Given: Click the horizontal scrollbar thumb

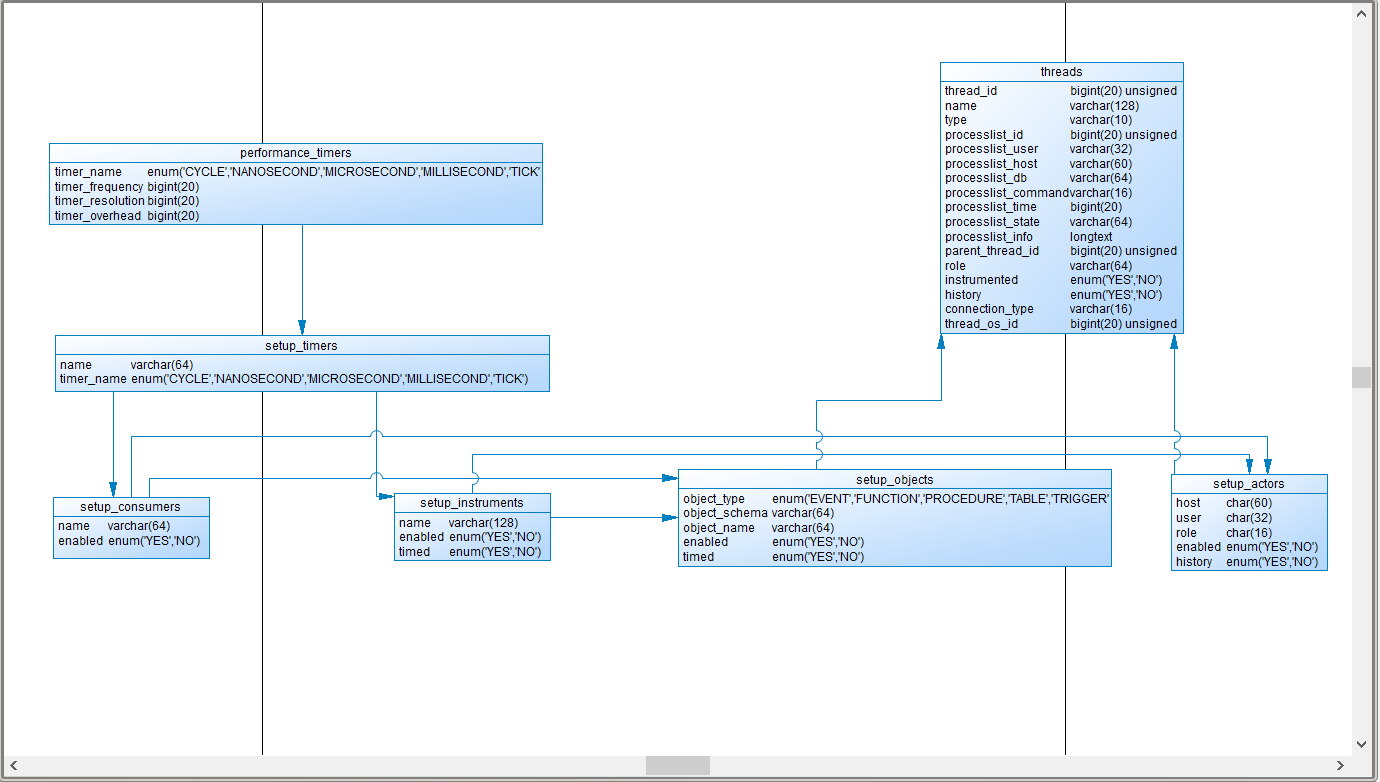Looking at the screenshot, I should [x=677, y=765].
